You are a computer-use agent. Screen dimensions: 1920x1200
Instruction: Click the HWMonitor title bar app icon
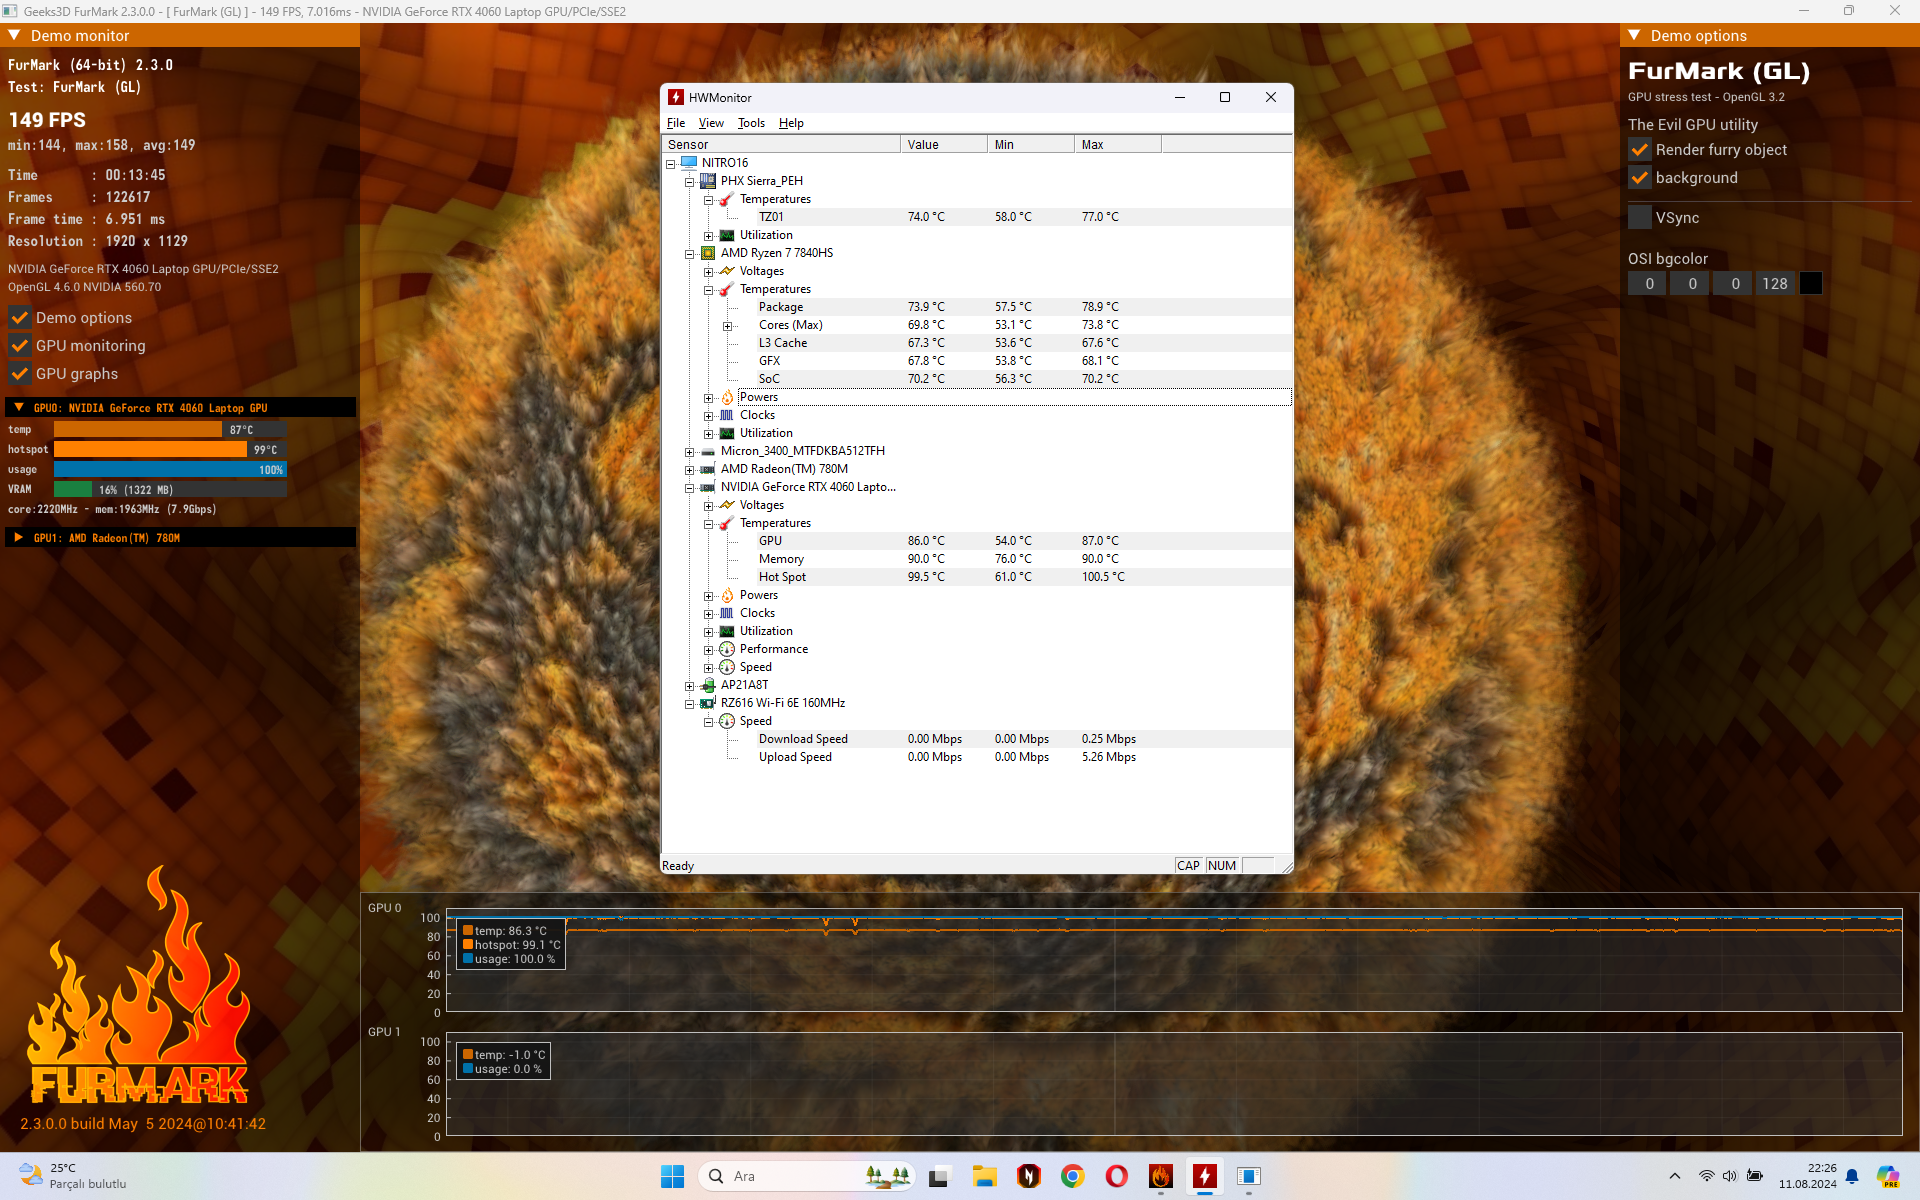coord(676,97)
